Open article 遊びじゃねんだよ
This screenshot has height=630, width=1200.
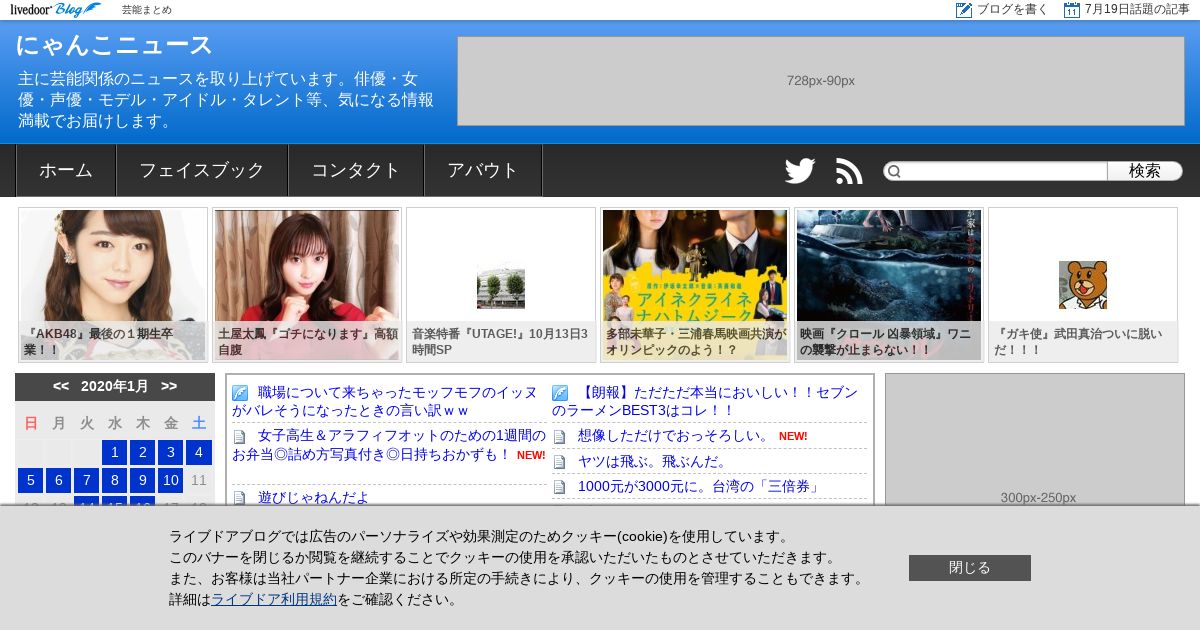pyautogui.click(x=313, y=498)
